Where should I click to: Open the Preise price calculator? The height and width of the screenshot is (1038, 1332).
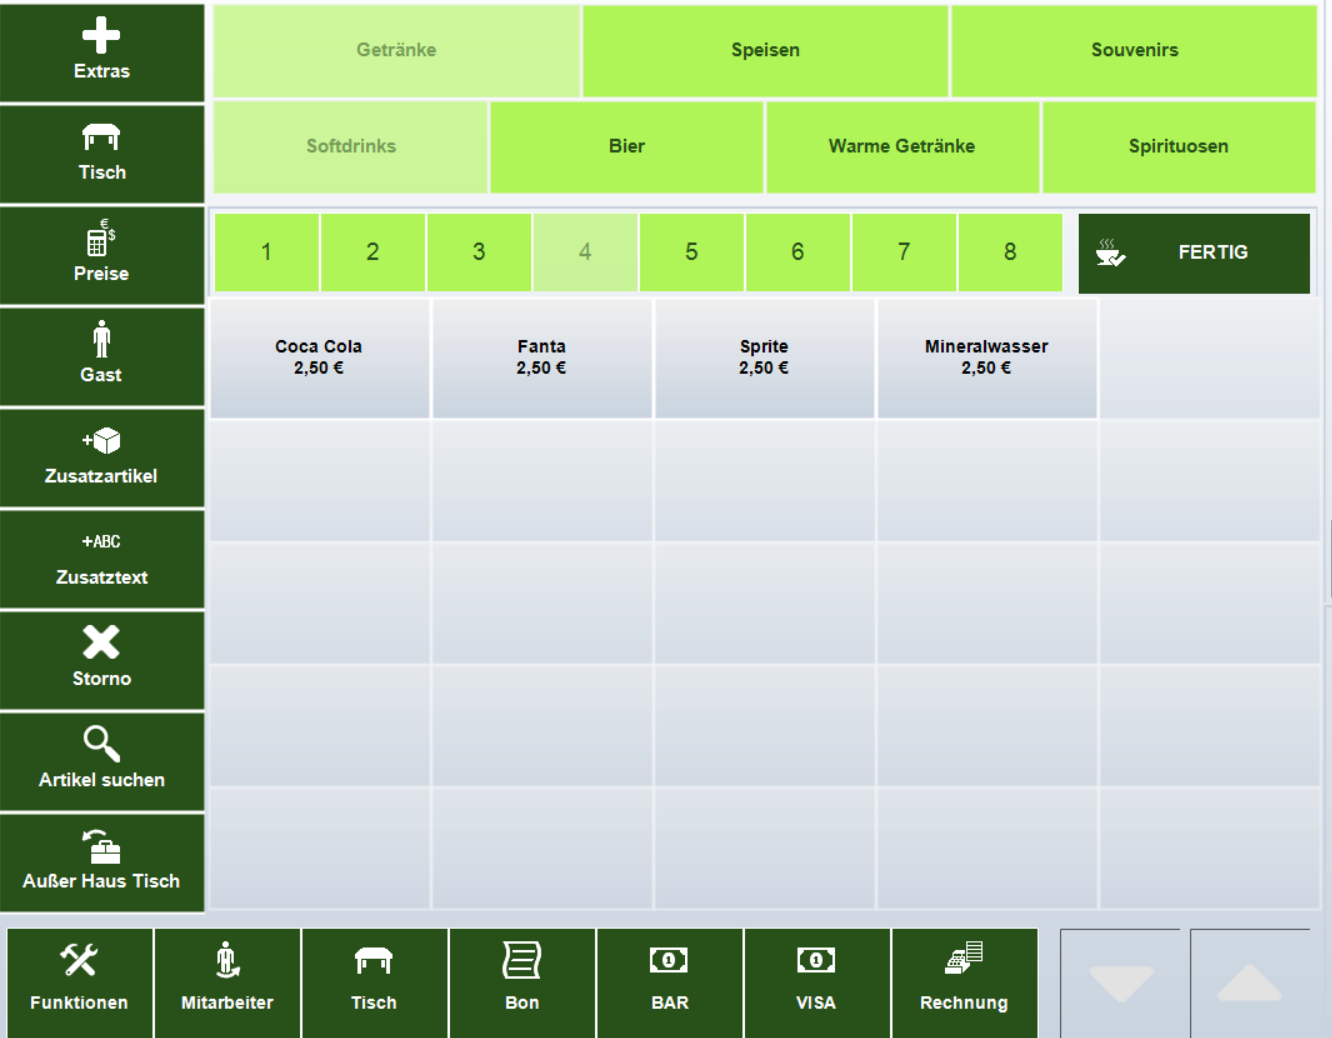coord(102,255)
